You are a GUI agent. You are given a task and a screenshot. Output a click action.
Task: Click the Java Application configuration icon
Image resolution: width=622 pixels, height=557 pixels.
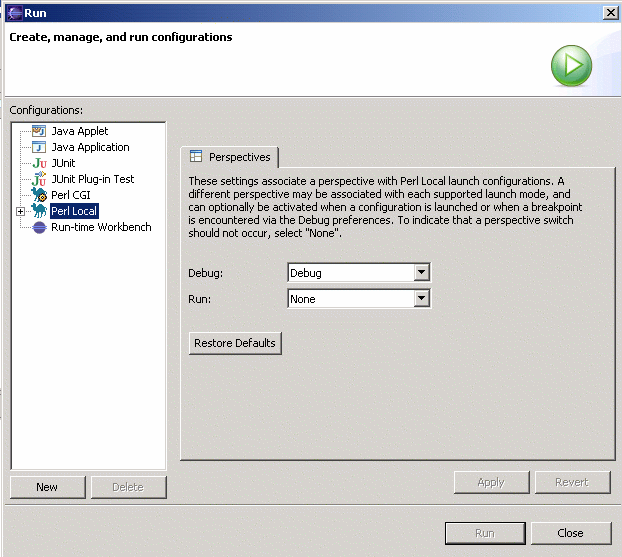(x=39, y=147)
